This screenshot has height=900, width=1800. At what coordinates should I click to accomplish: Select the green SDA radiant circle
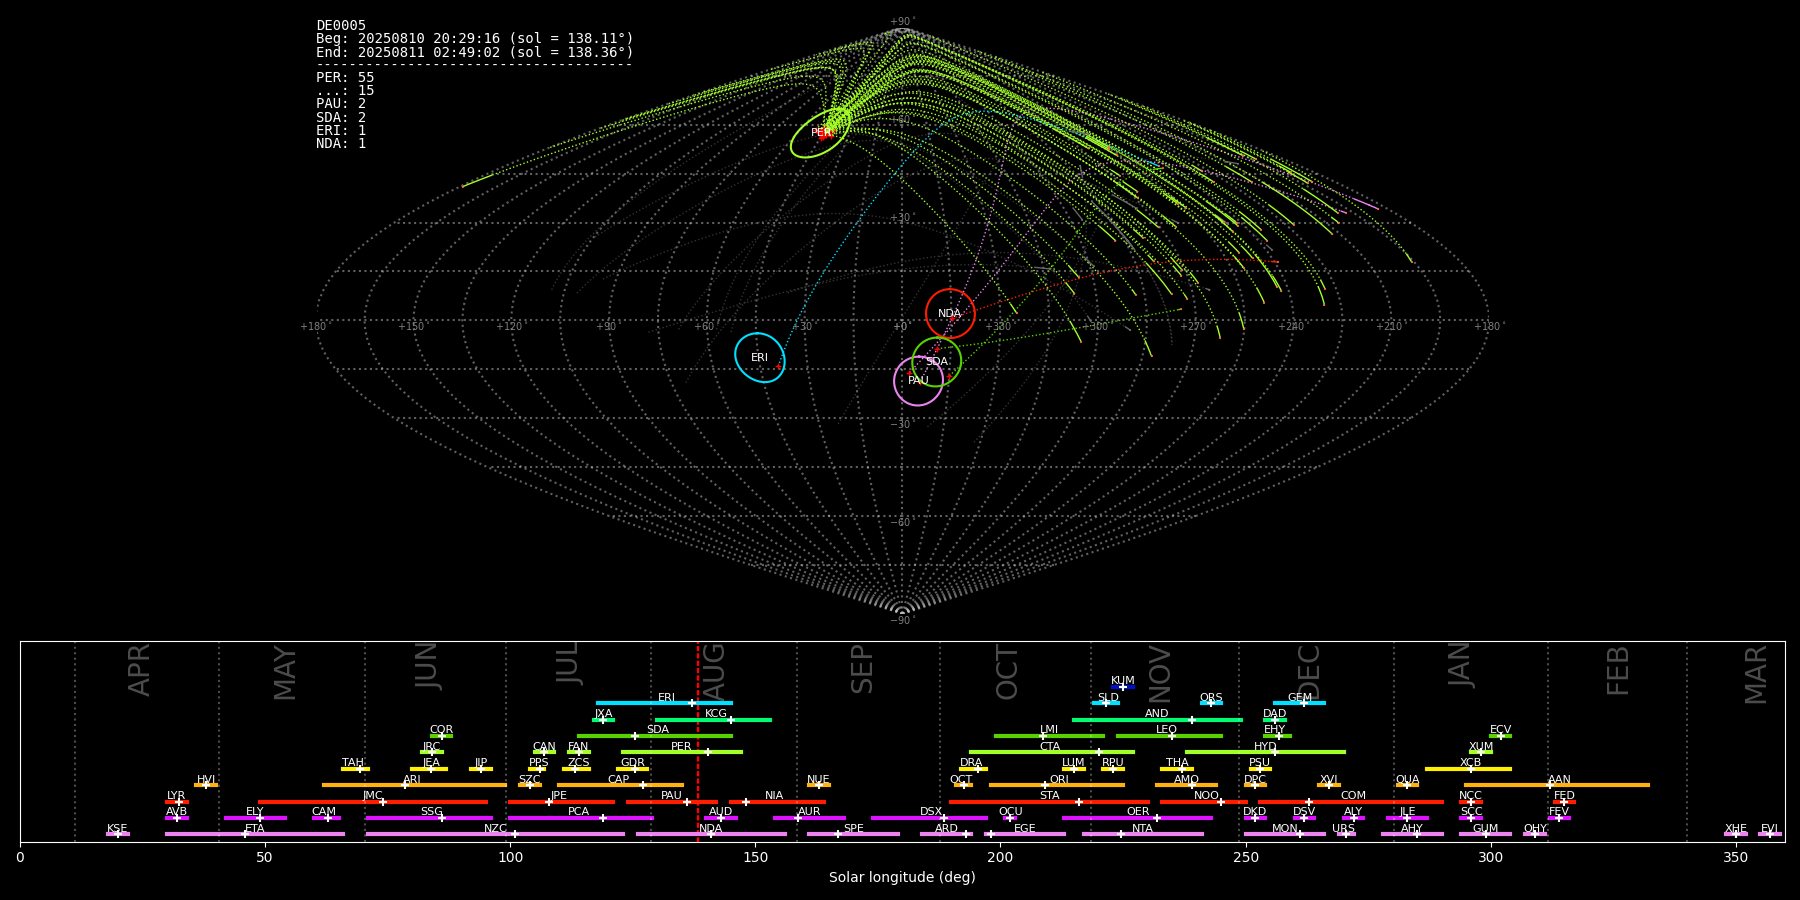coord(937,361)
